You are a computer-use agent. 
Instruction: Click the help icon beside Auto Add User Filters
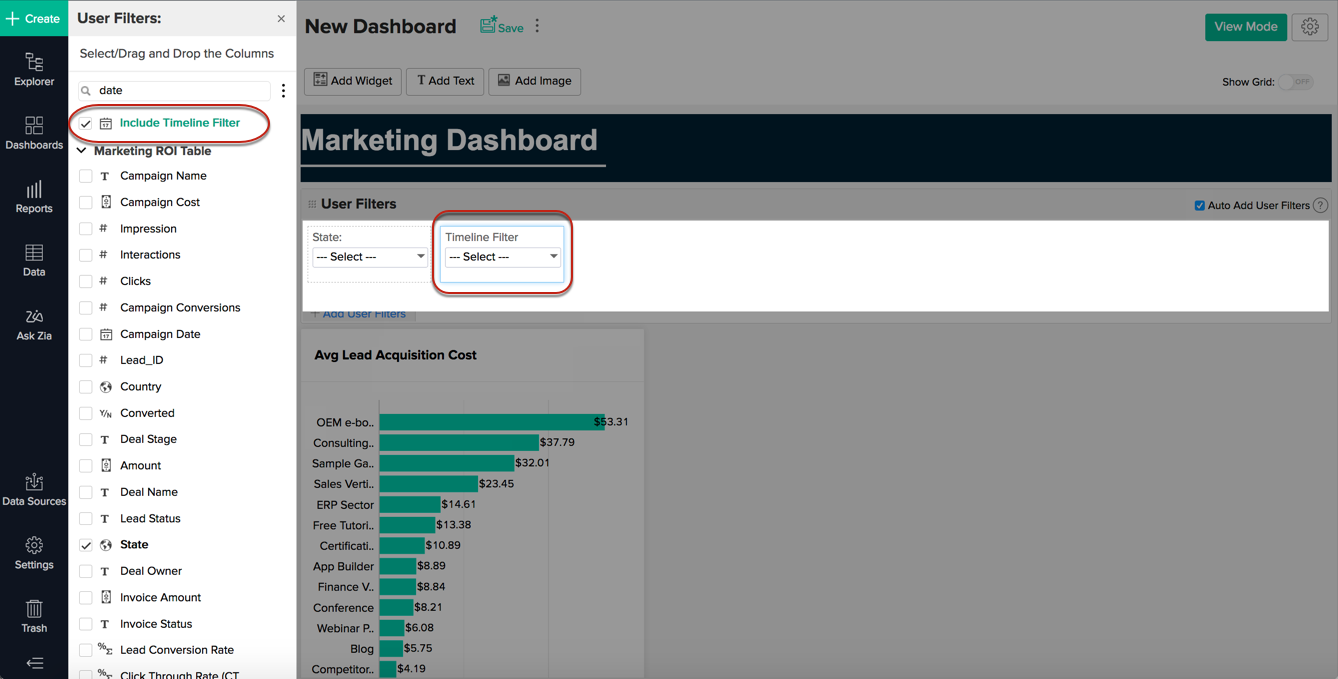[x=1320, y=205]
